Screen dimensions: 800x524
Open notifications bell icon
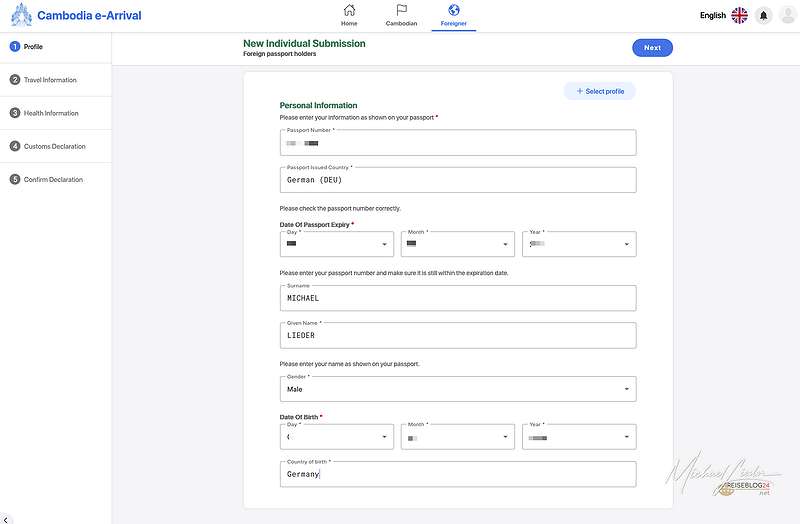tap(764, 15)
